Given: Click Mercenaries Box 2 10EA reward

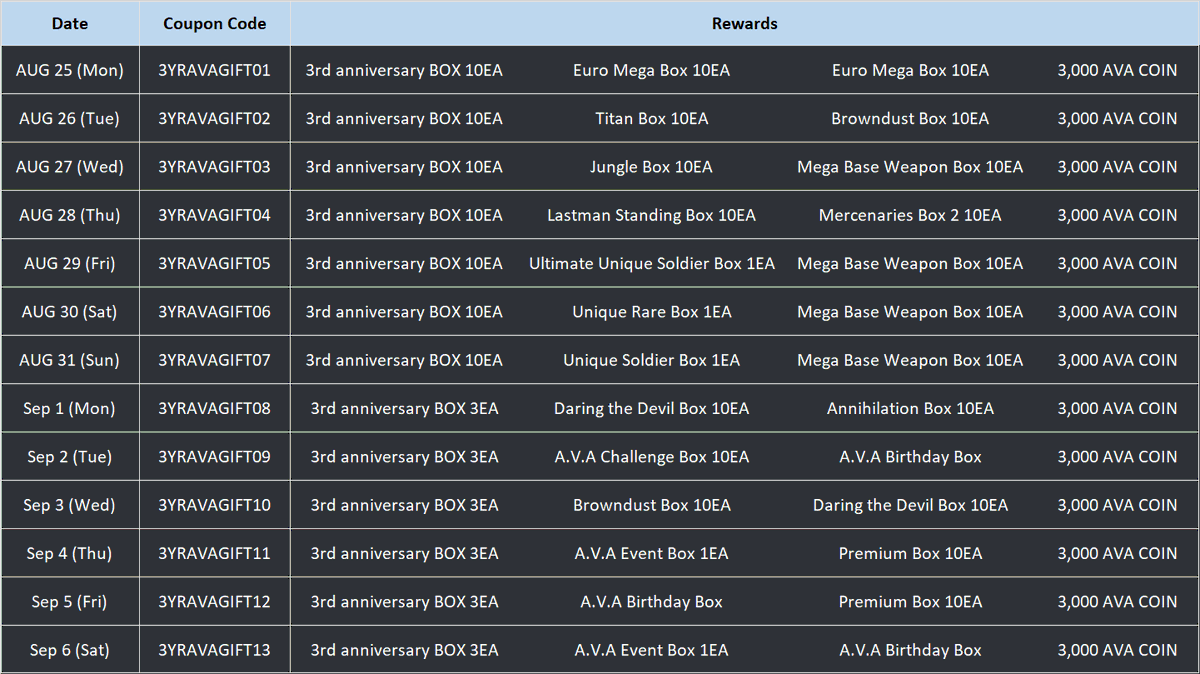Looking at the screenshot, I should point(910,215).
